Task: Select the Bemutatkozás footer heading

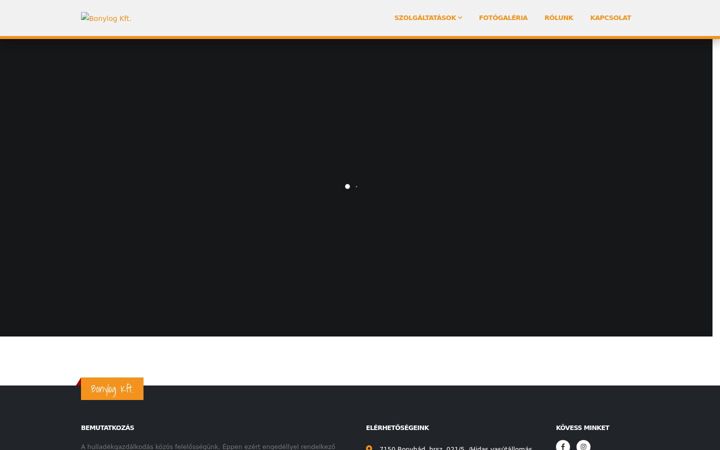Action: [x=107, y=428]
